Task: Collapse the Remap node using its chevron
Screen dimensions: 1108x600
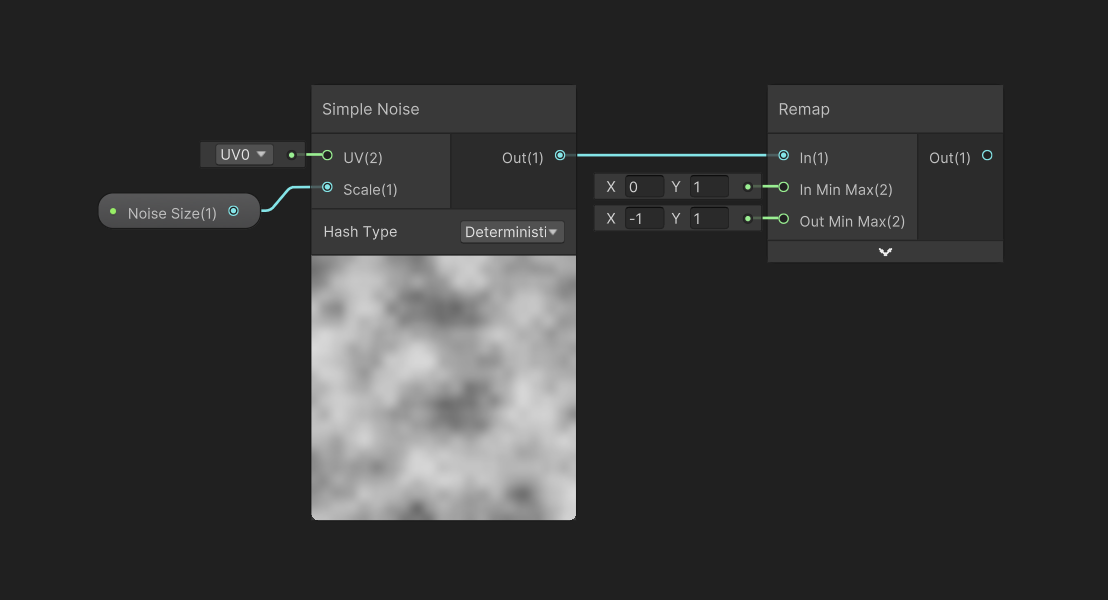Action: 885,251
